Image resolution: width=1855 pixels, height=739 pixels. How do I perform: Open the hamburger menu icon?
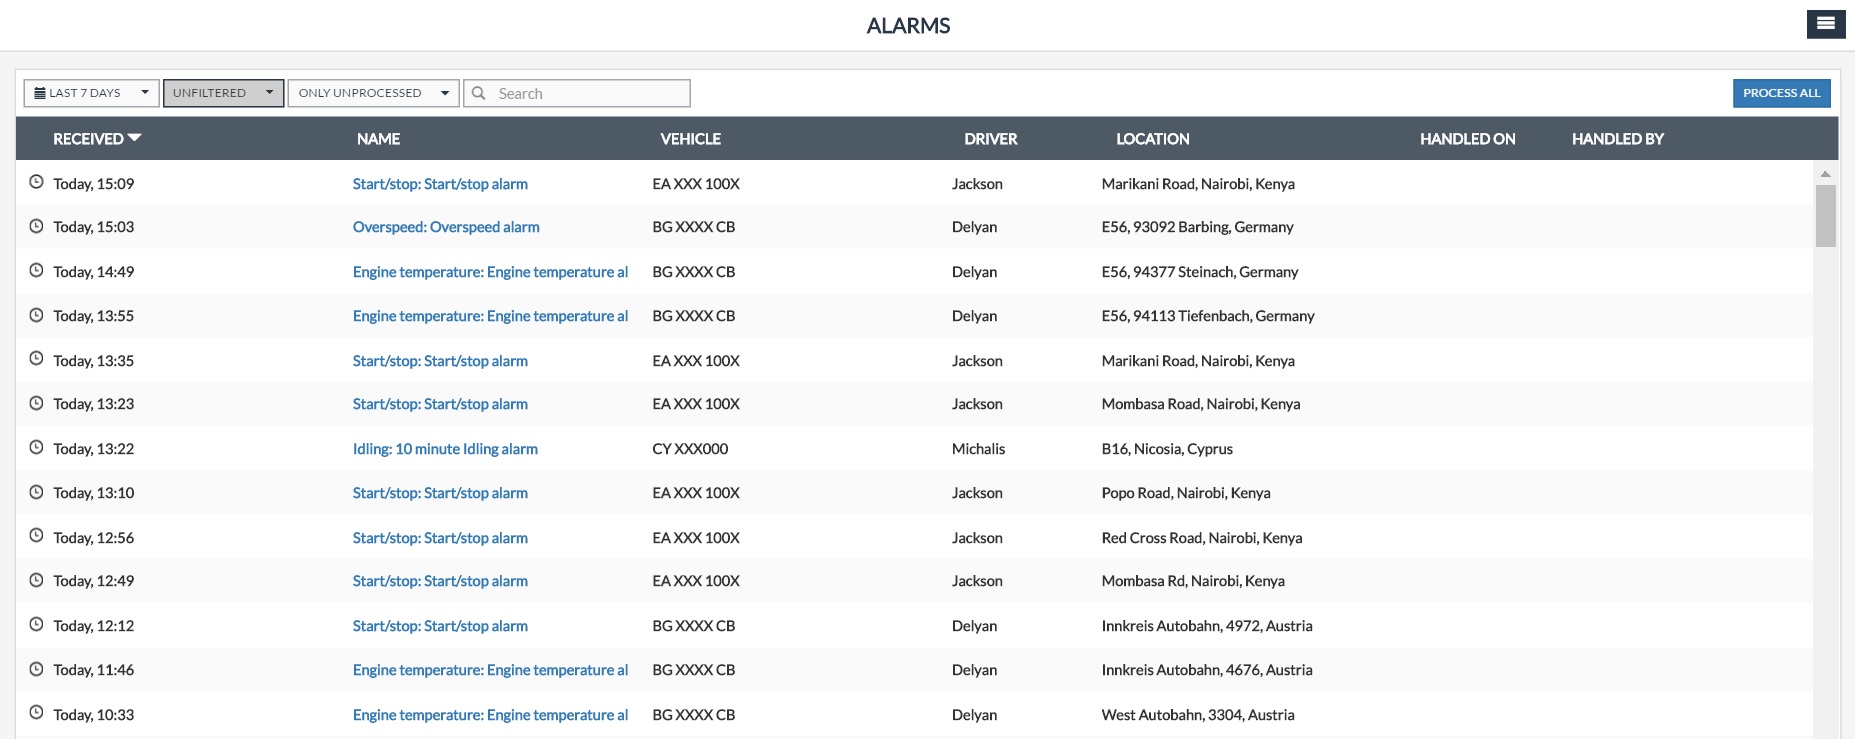(1825, 24)
